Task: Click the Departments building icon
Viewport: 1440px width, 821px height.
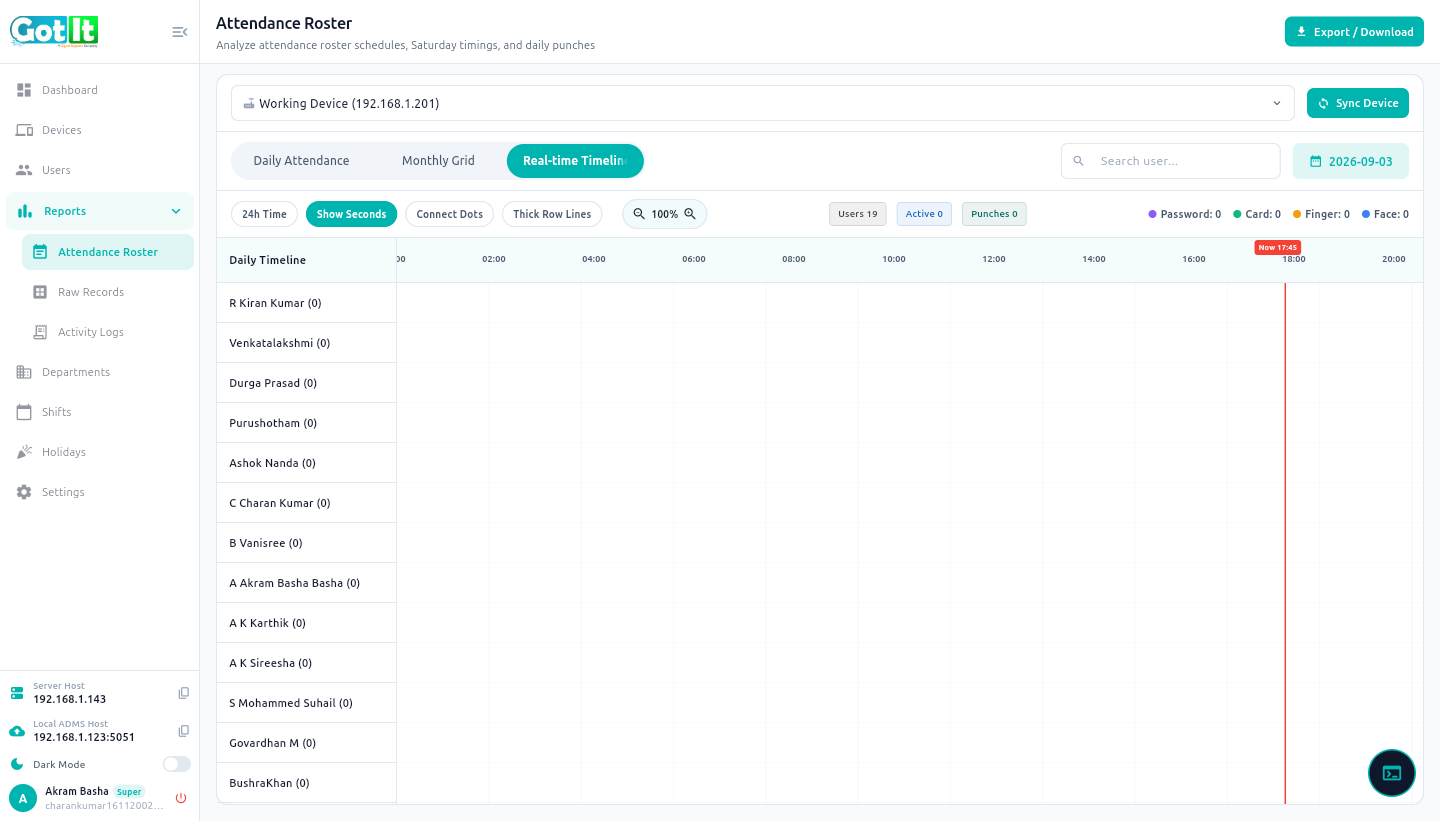Action: click(24, 372)
